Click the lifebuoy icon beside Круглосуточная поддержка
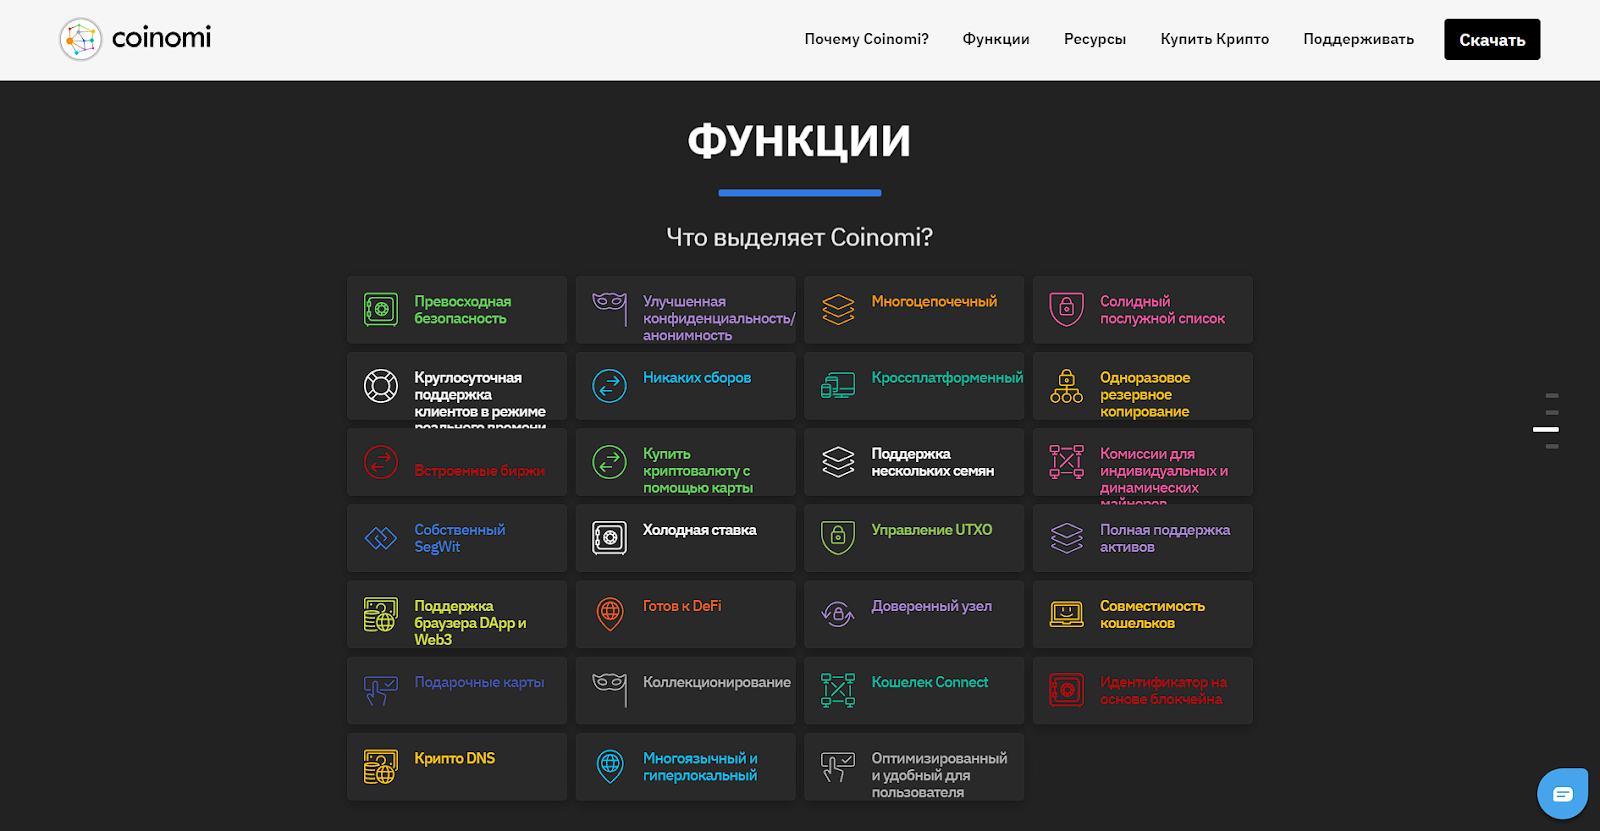Viewport: 1600px width, 831px height. point(381,386)
